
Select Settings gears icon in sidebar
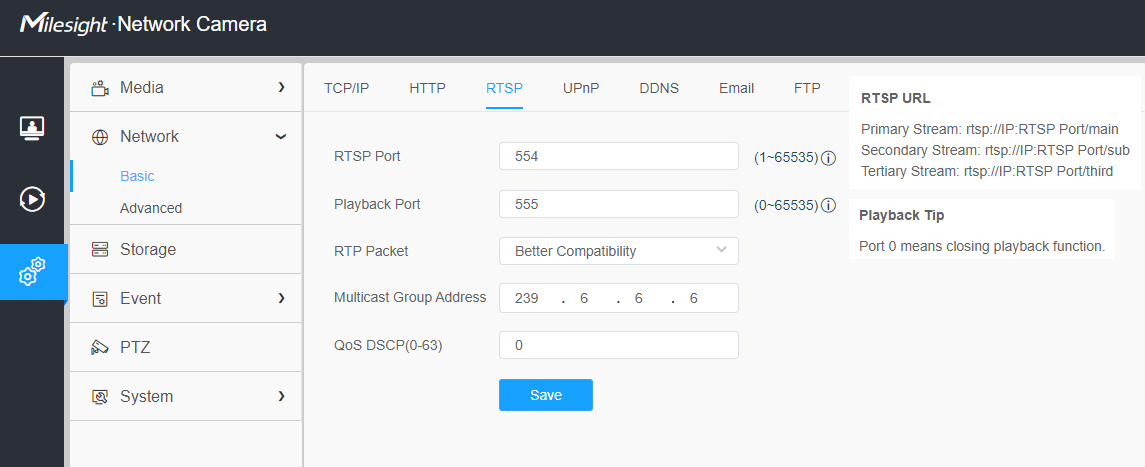32,271
